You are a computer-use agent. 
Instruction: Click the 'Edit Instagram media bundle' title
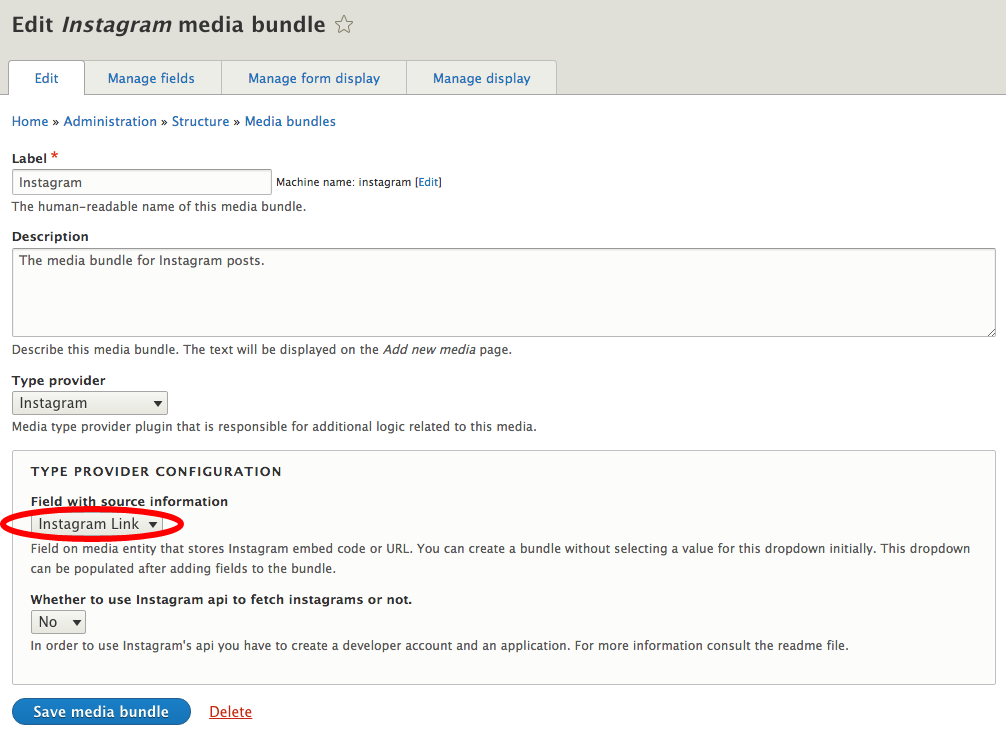[x=169, y=24]
